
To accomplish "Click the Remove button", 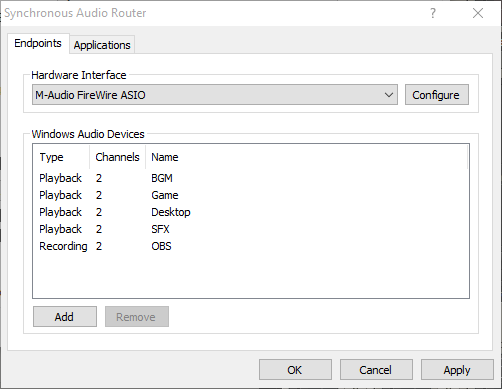I will coord(137,317).
